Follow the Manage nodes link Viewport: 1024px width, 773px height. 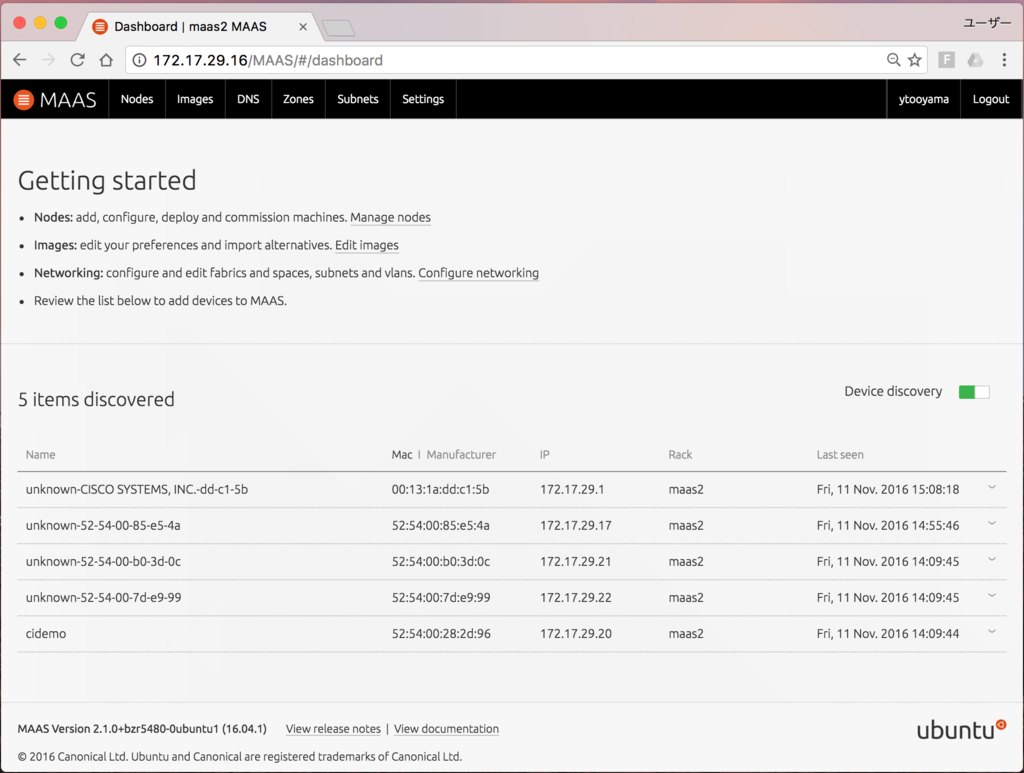(391, 217)
